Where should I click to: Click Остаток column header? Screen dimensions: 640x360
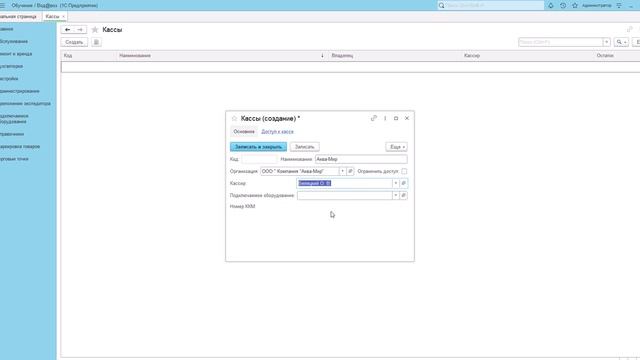617,56
